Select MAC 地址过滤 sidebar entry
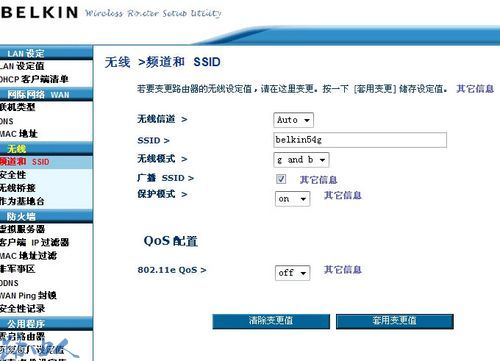500x361 pixels. 28,256
